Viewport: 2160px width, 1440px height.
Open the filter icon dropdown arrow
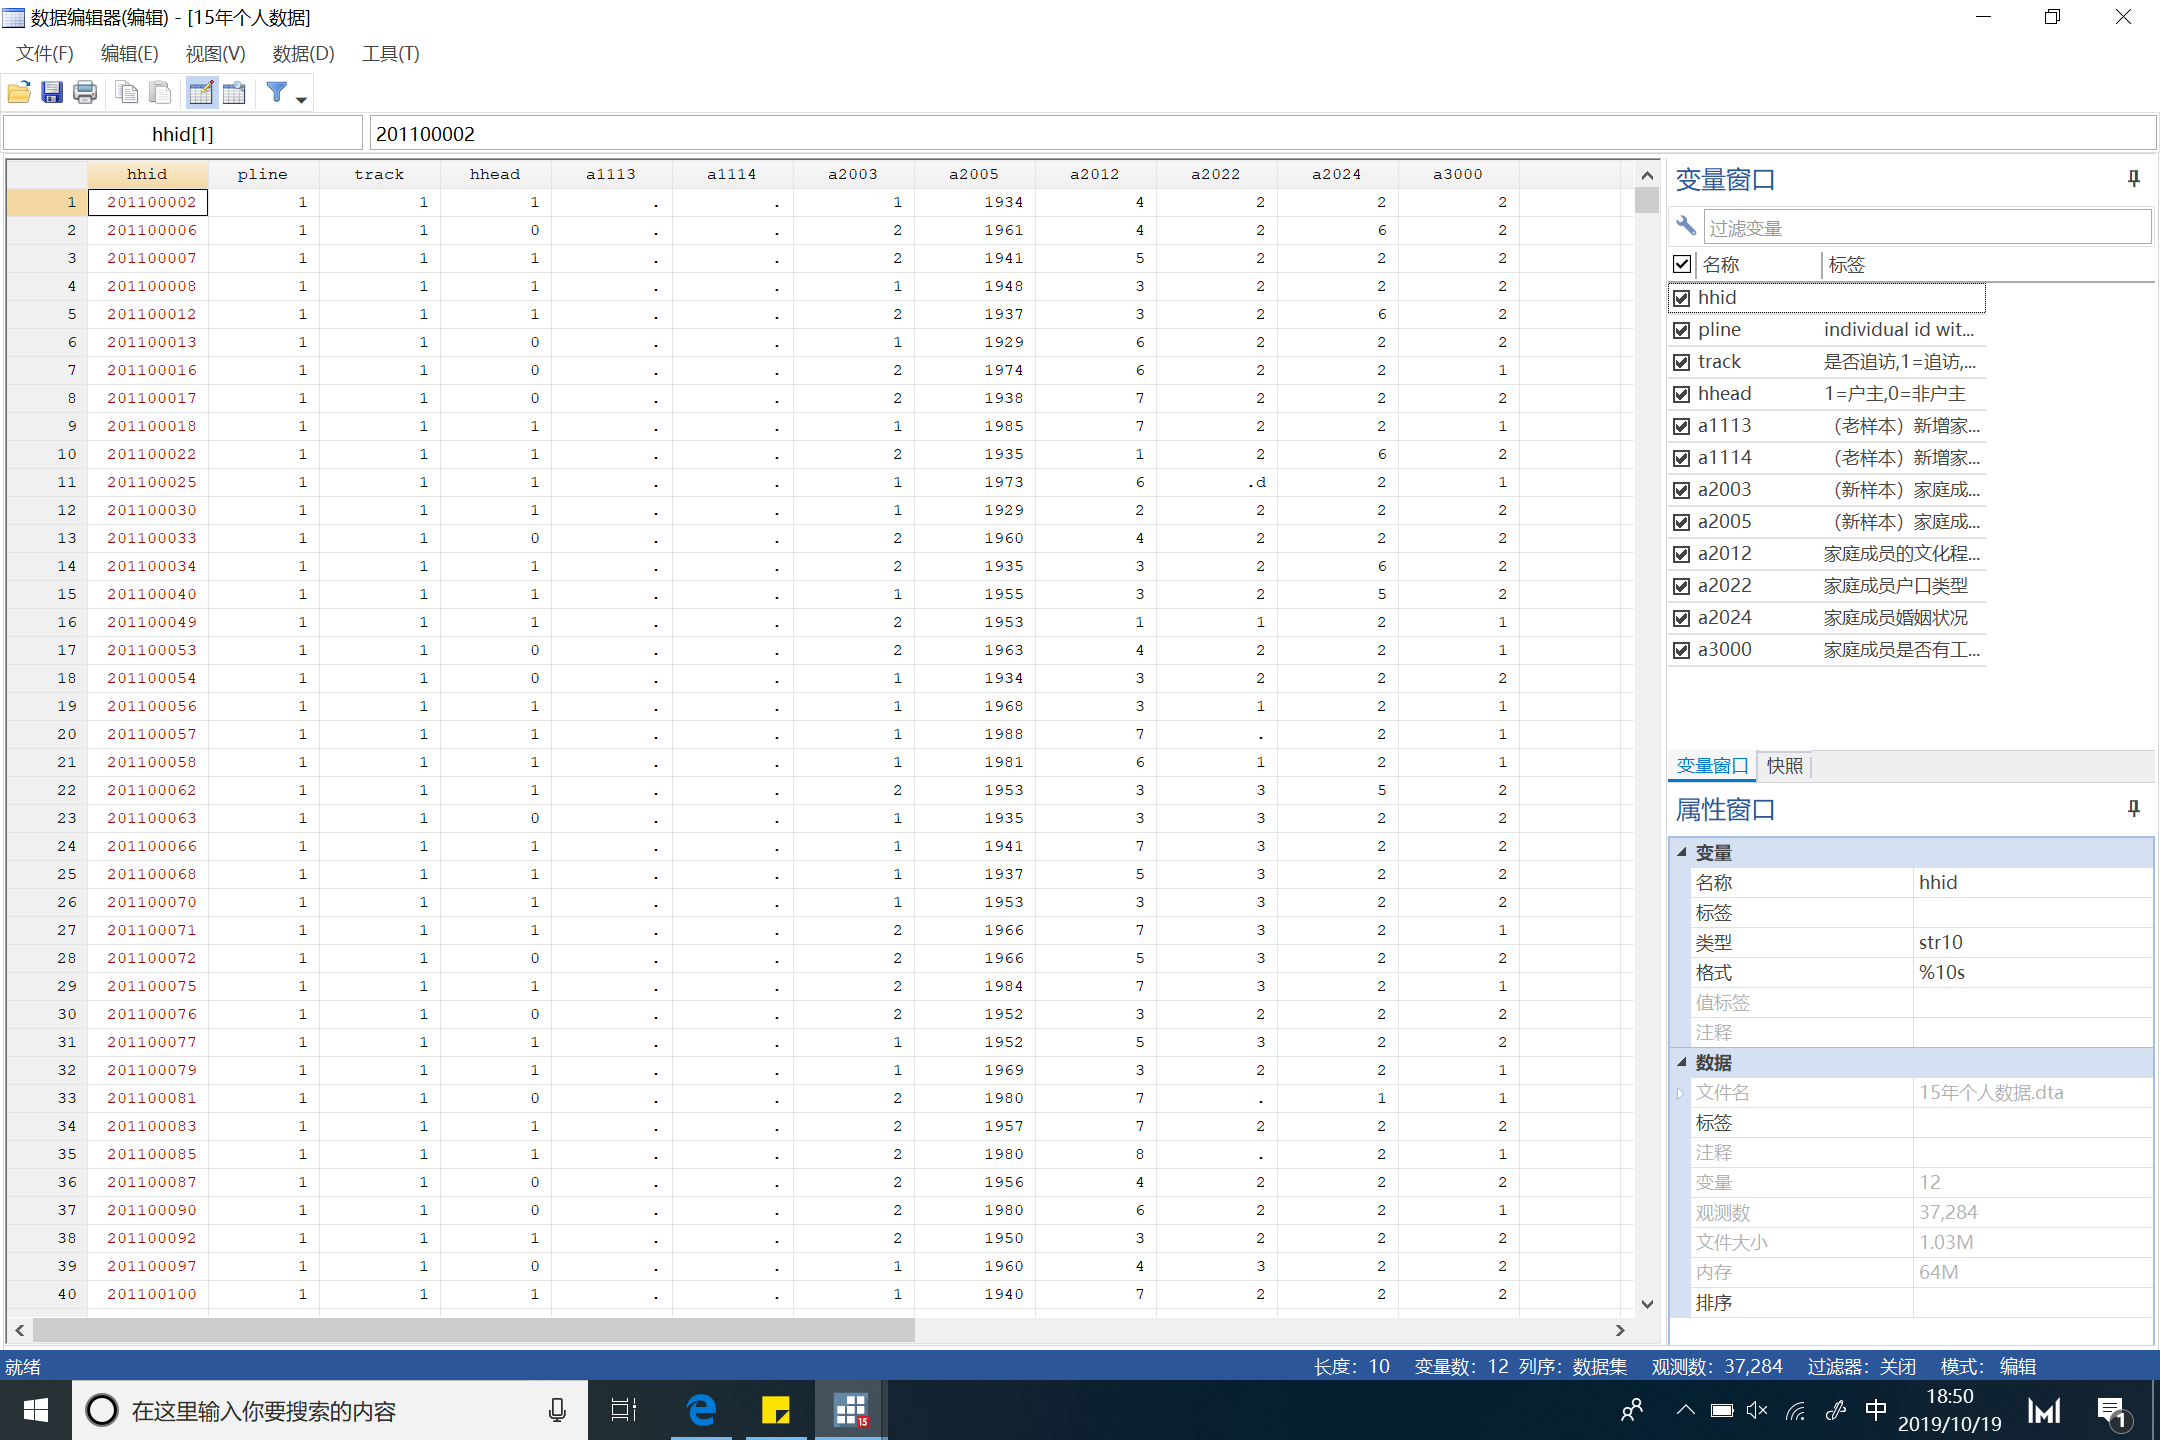pyautogui.click(x=301, y=99)
